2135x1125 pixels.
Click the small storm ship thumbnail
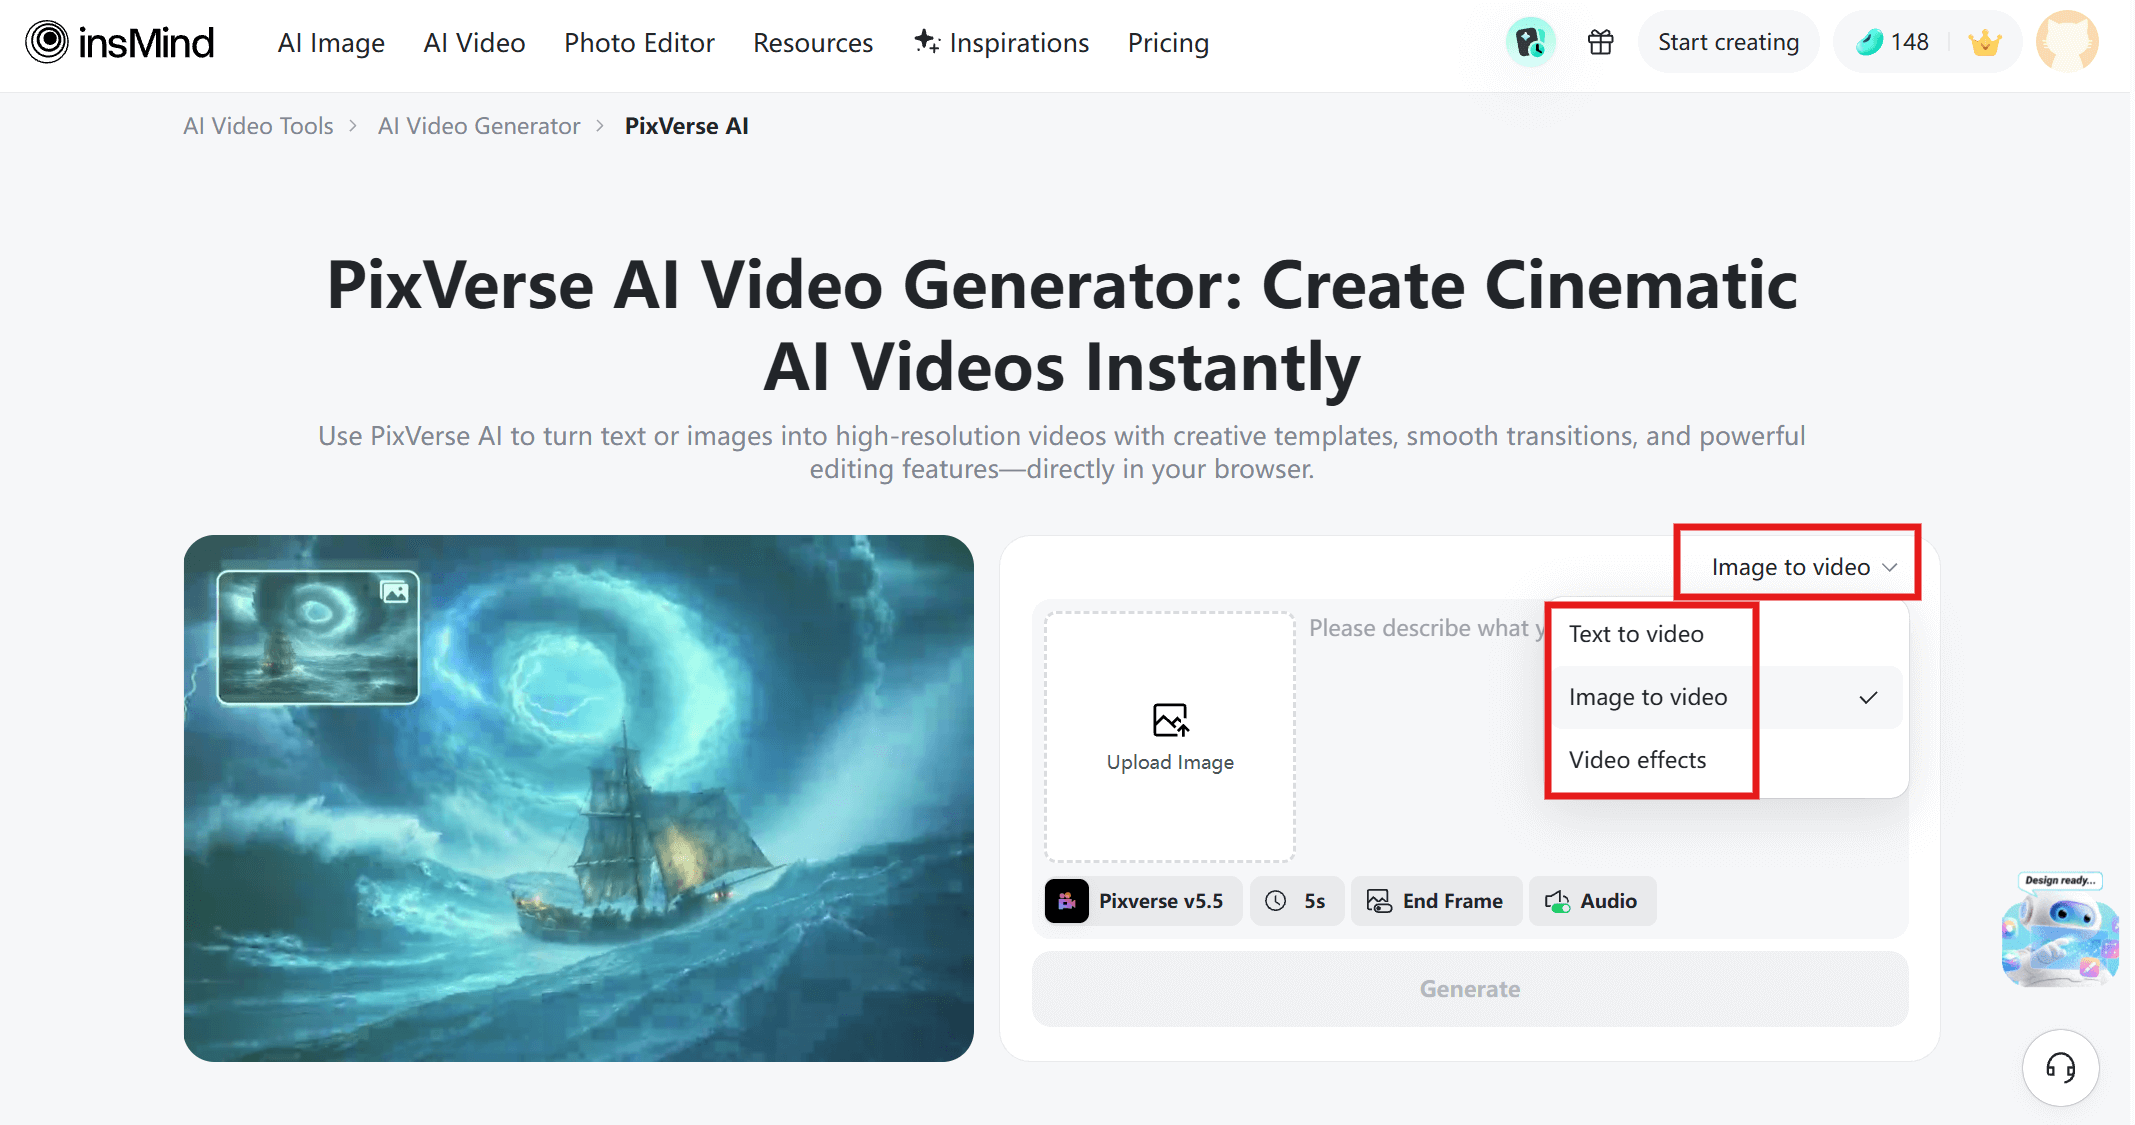(318, 637)
